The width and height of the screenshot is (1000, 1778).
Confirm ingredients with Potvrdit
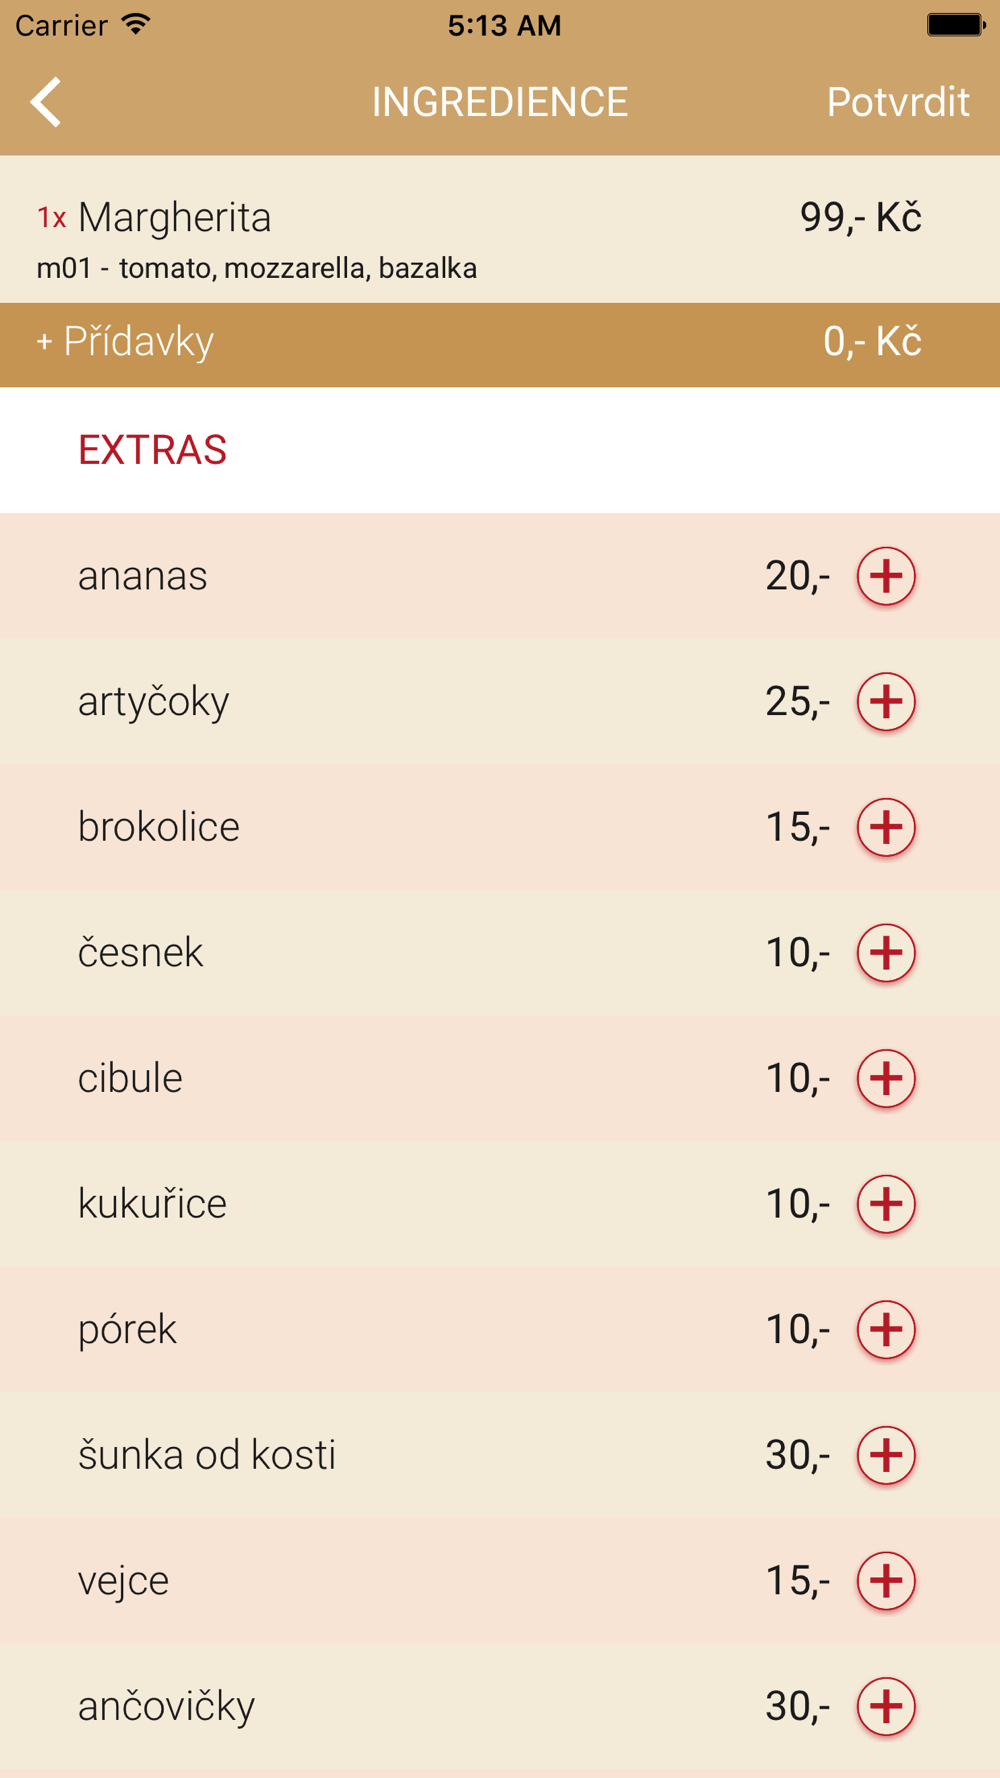coord(897,102)
